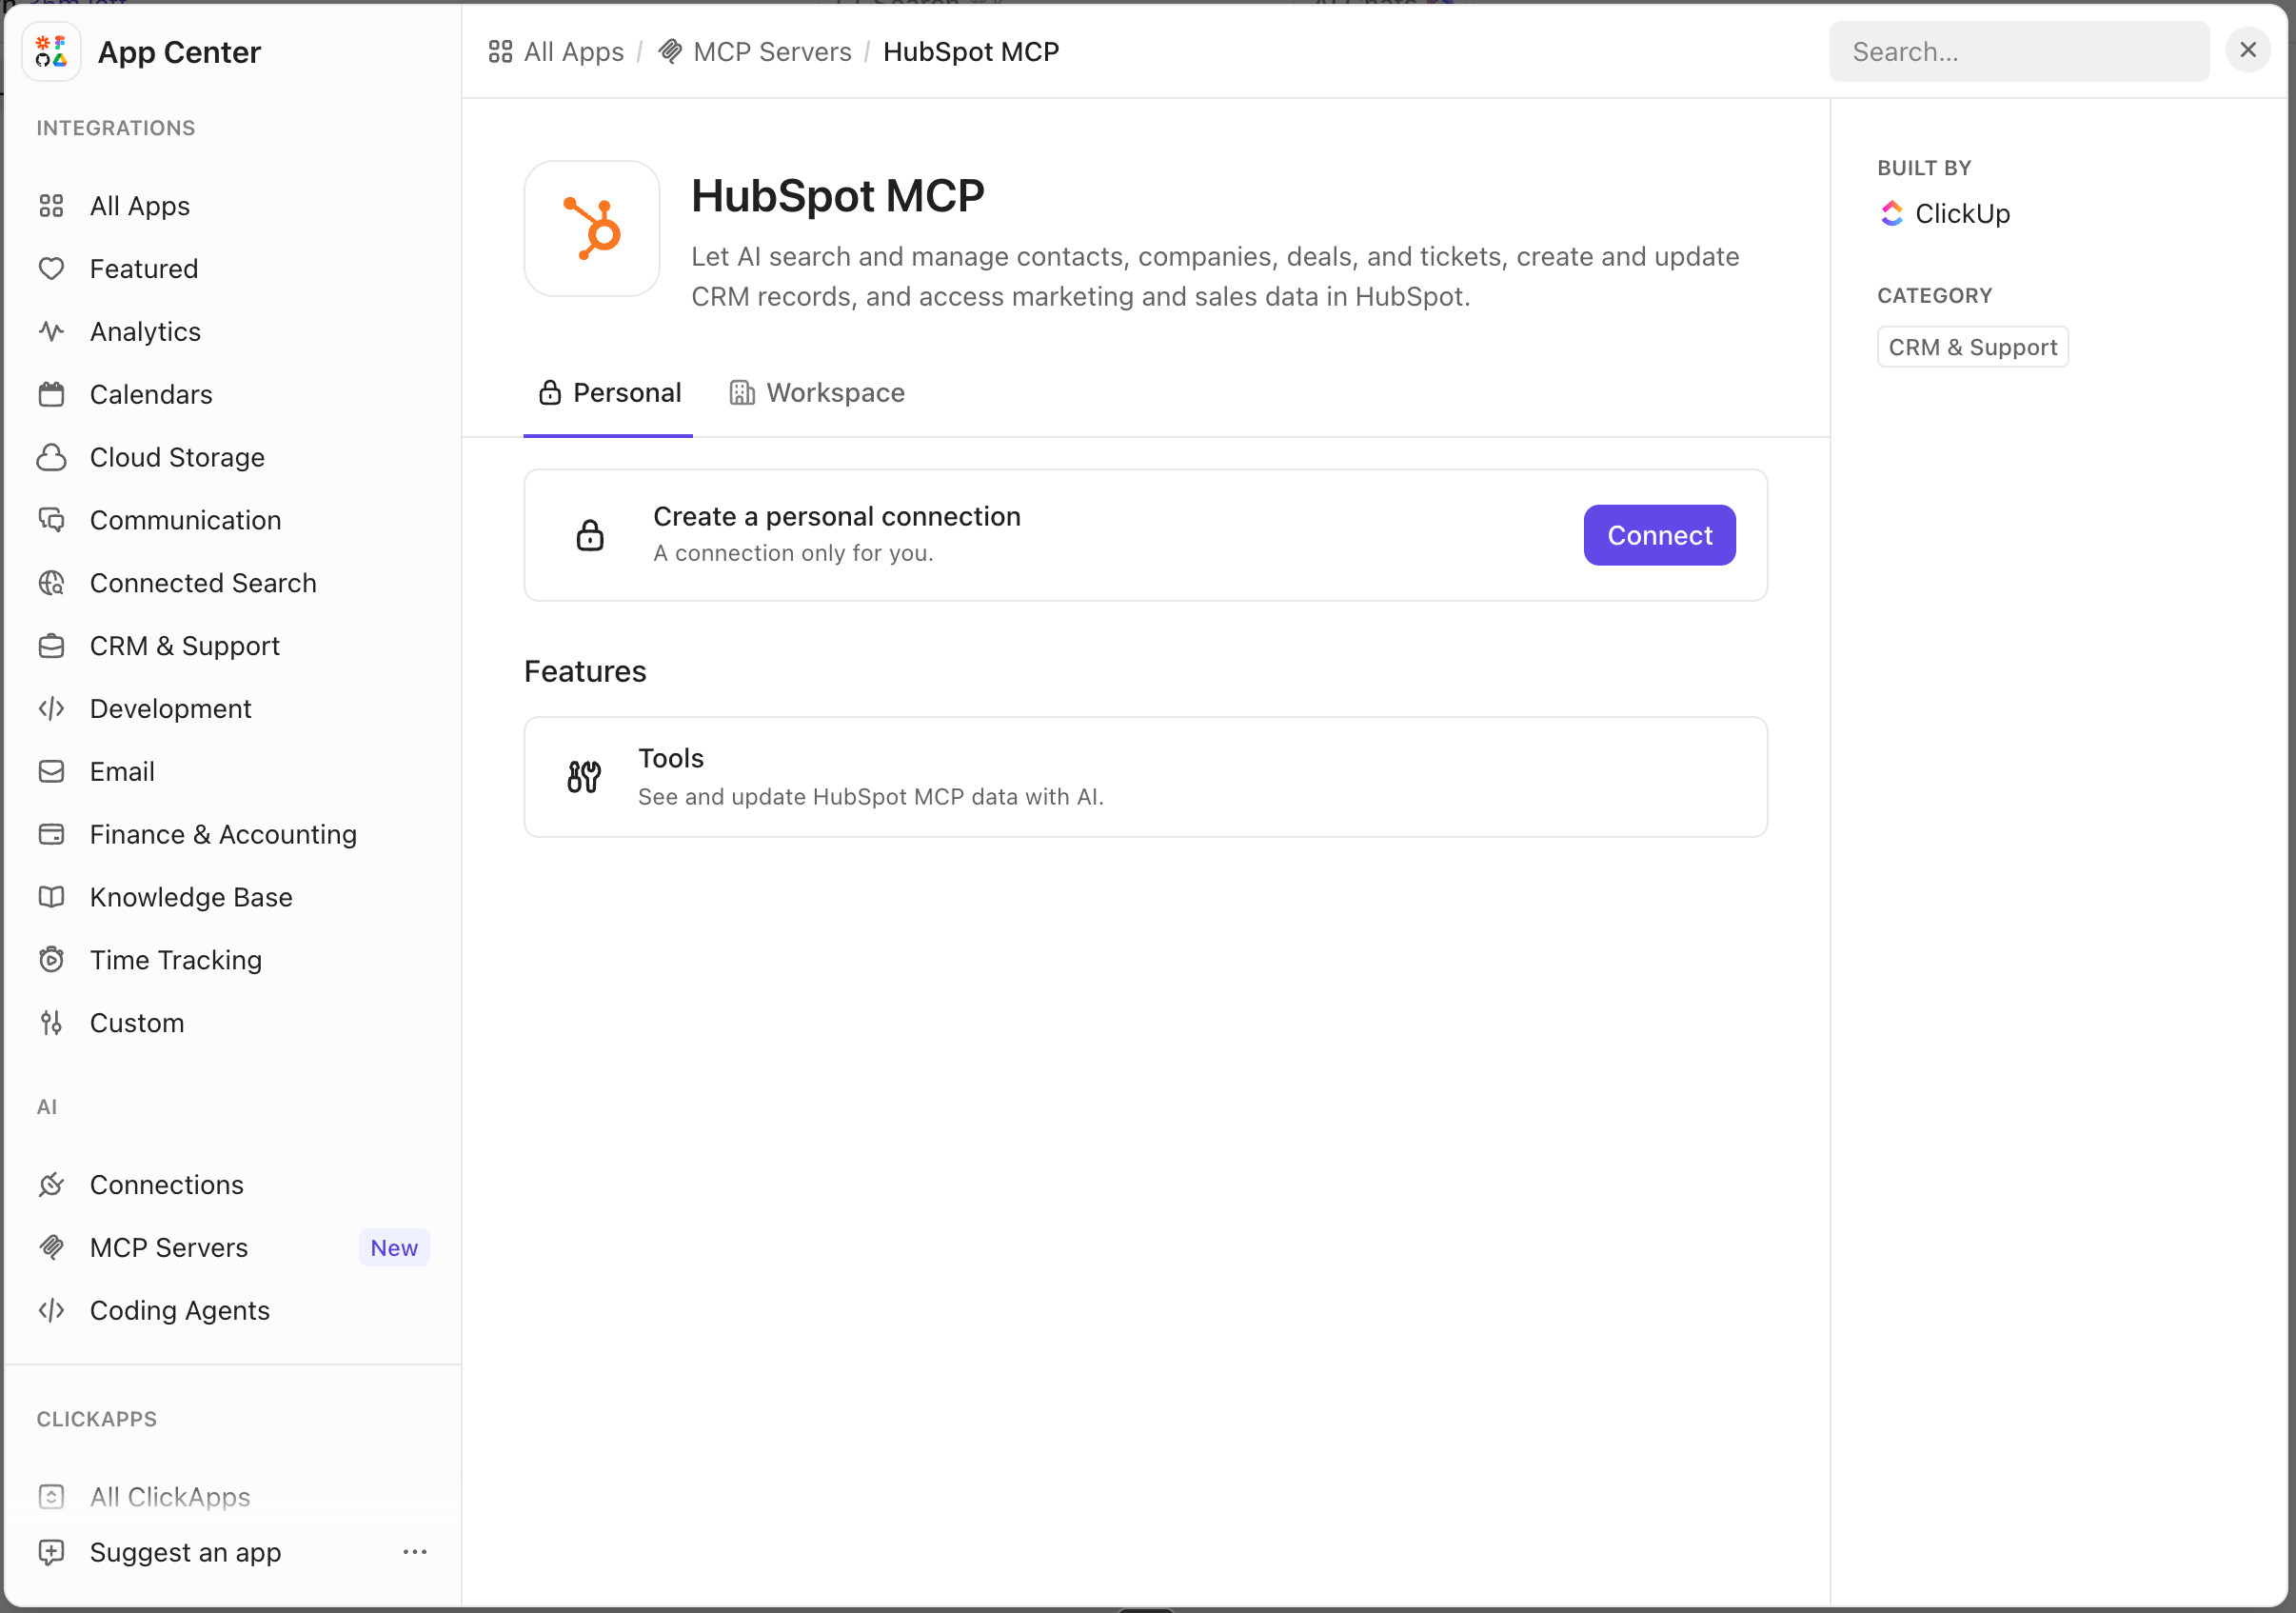Click the New badge next to MCP Servers

tap(394, 1247)
